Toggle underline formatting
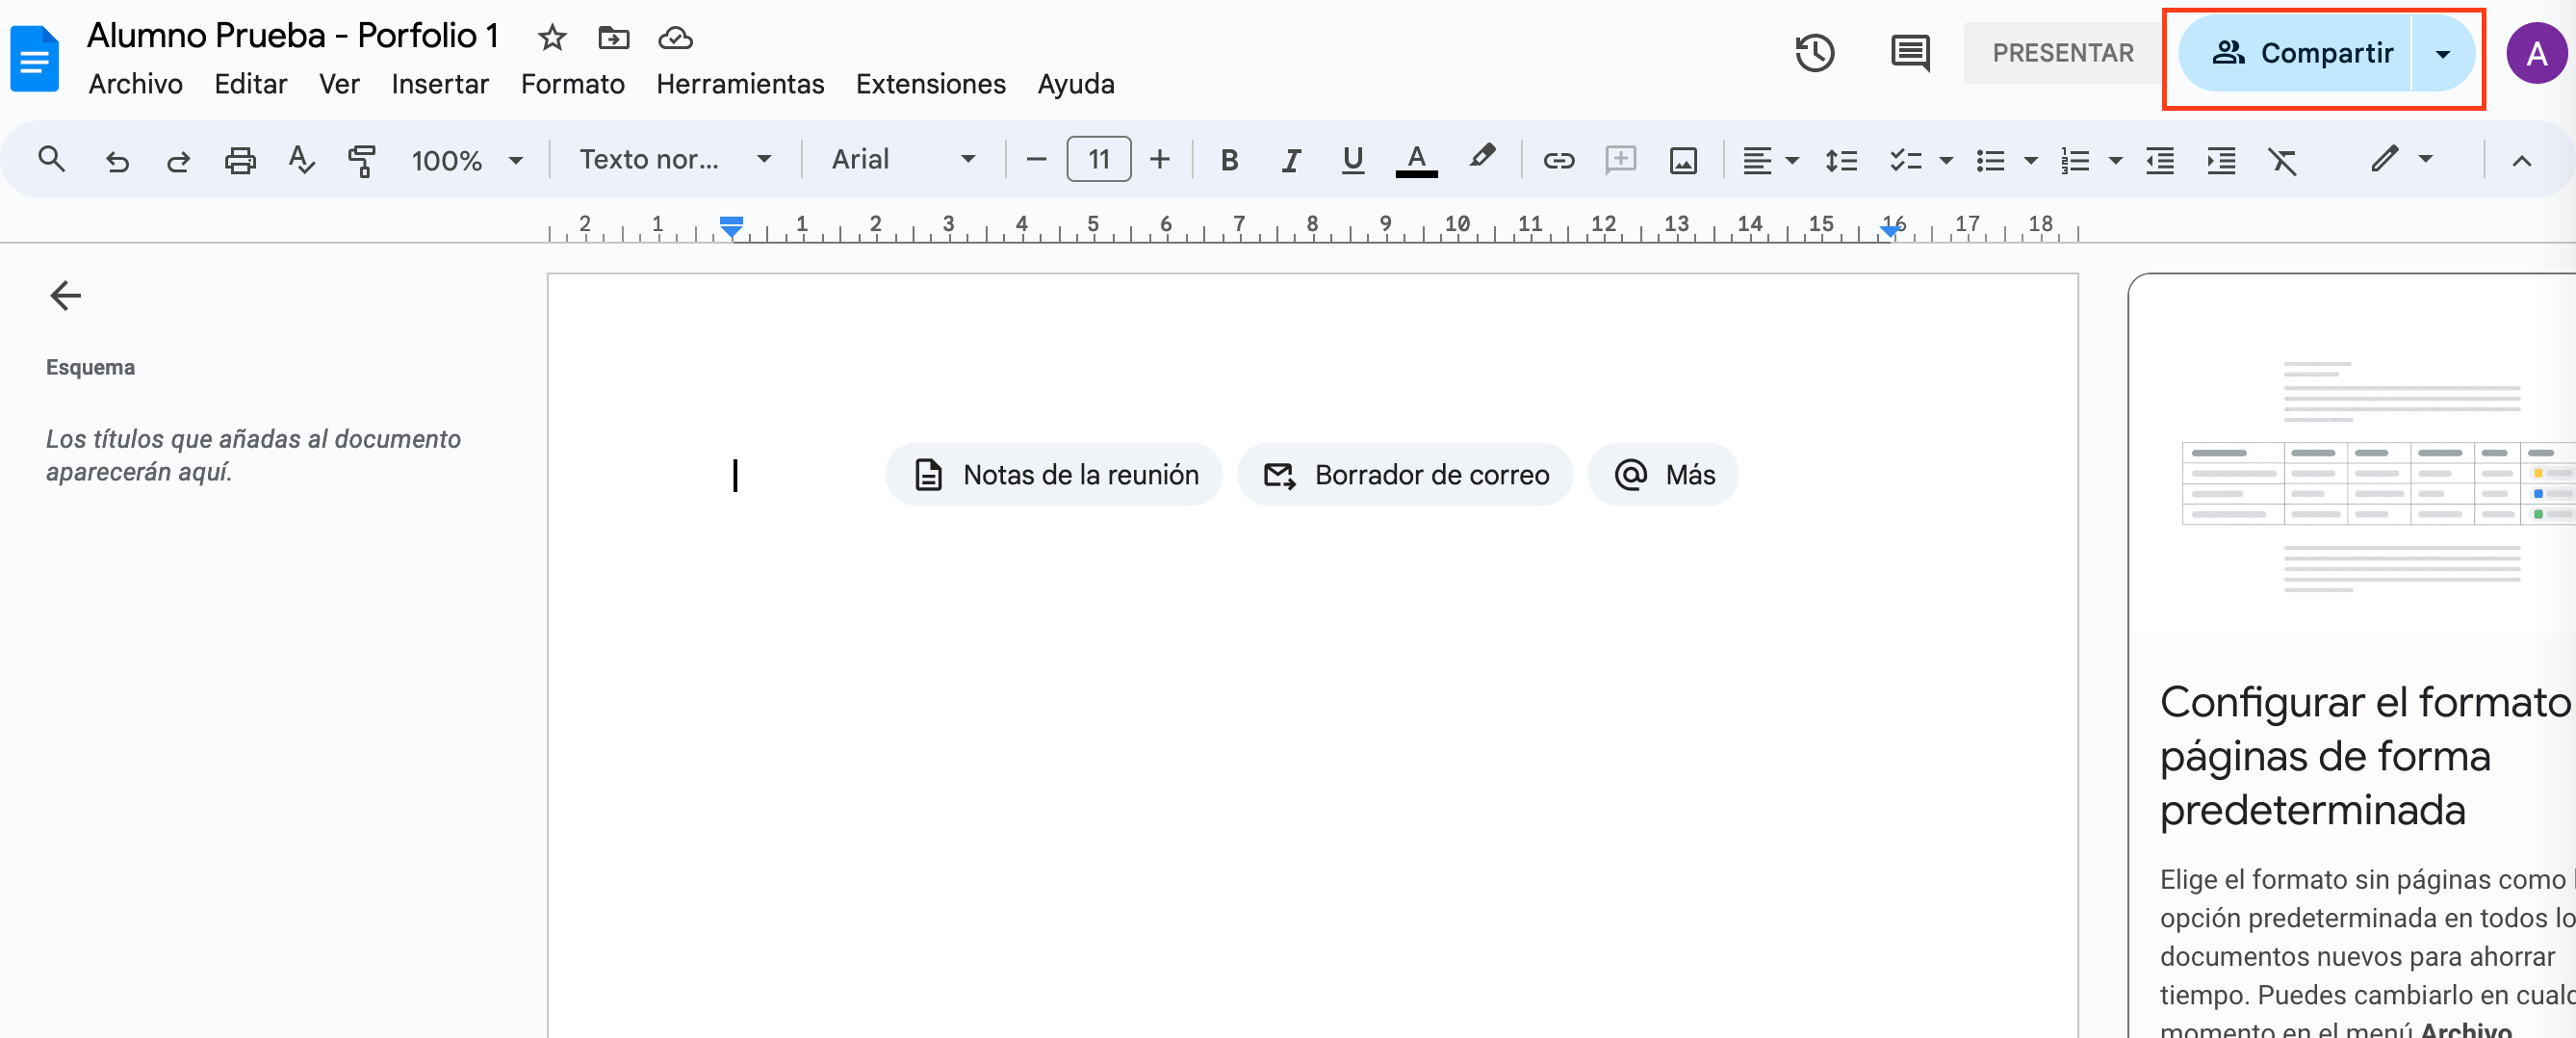Viewport: 2576px width, 1038px height. pos(1352,160)
